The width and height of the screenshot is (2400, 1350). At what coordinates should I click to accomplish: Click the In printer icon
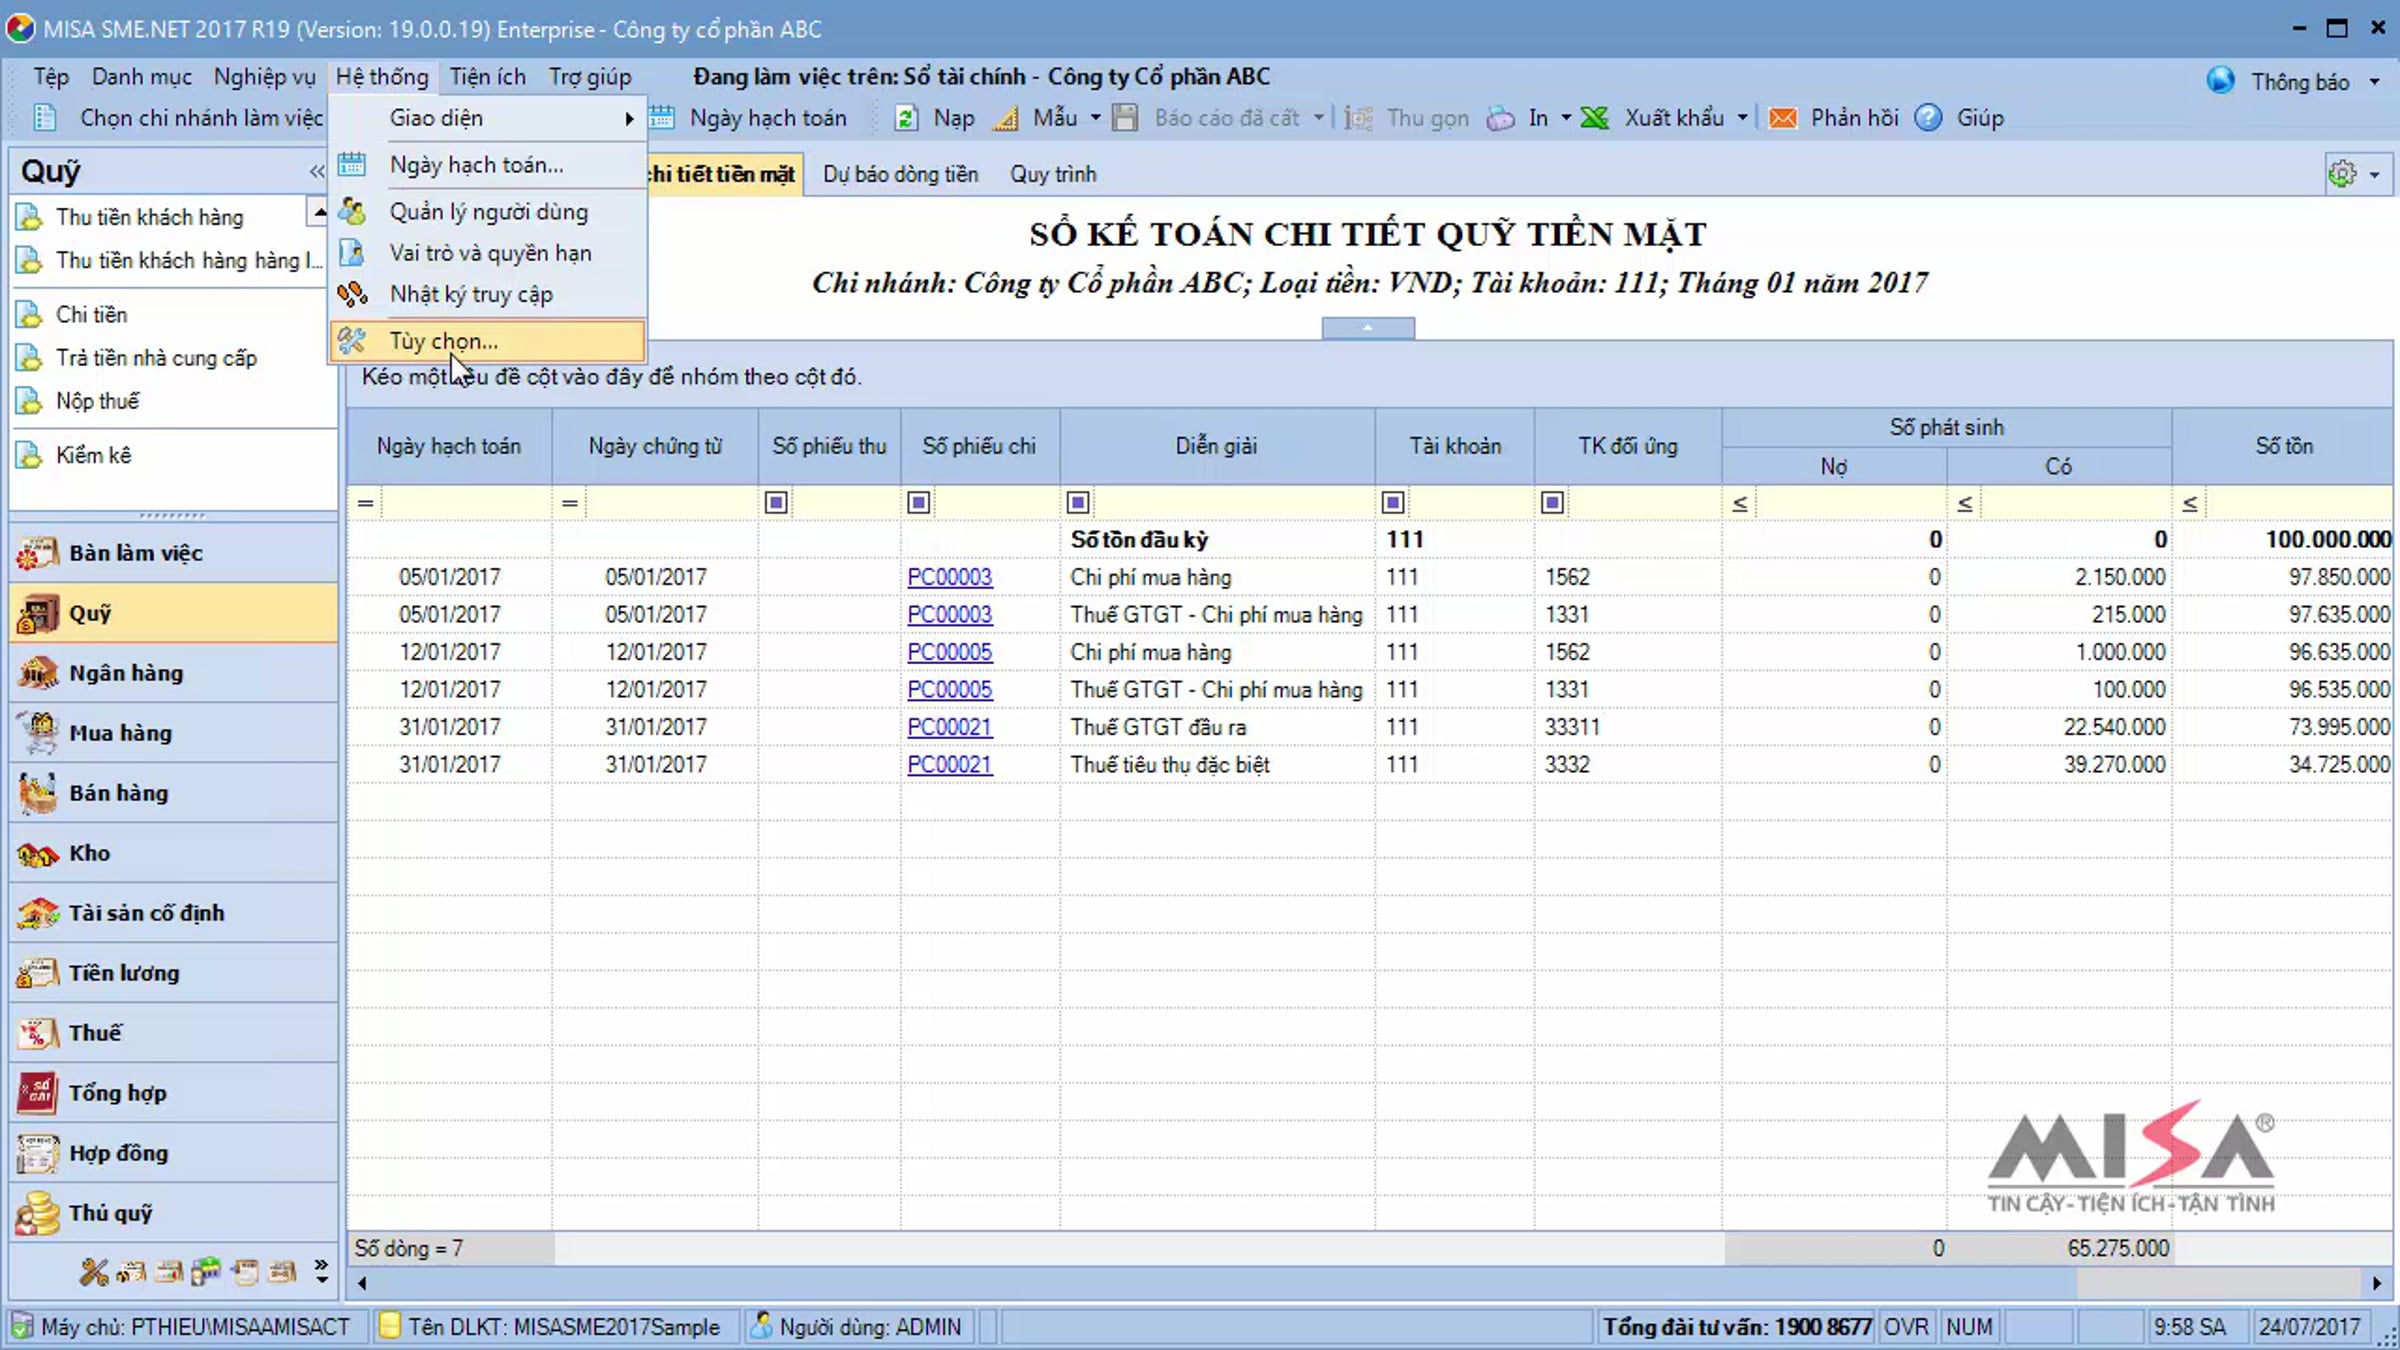click(x=1500, y=118)
